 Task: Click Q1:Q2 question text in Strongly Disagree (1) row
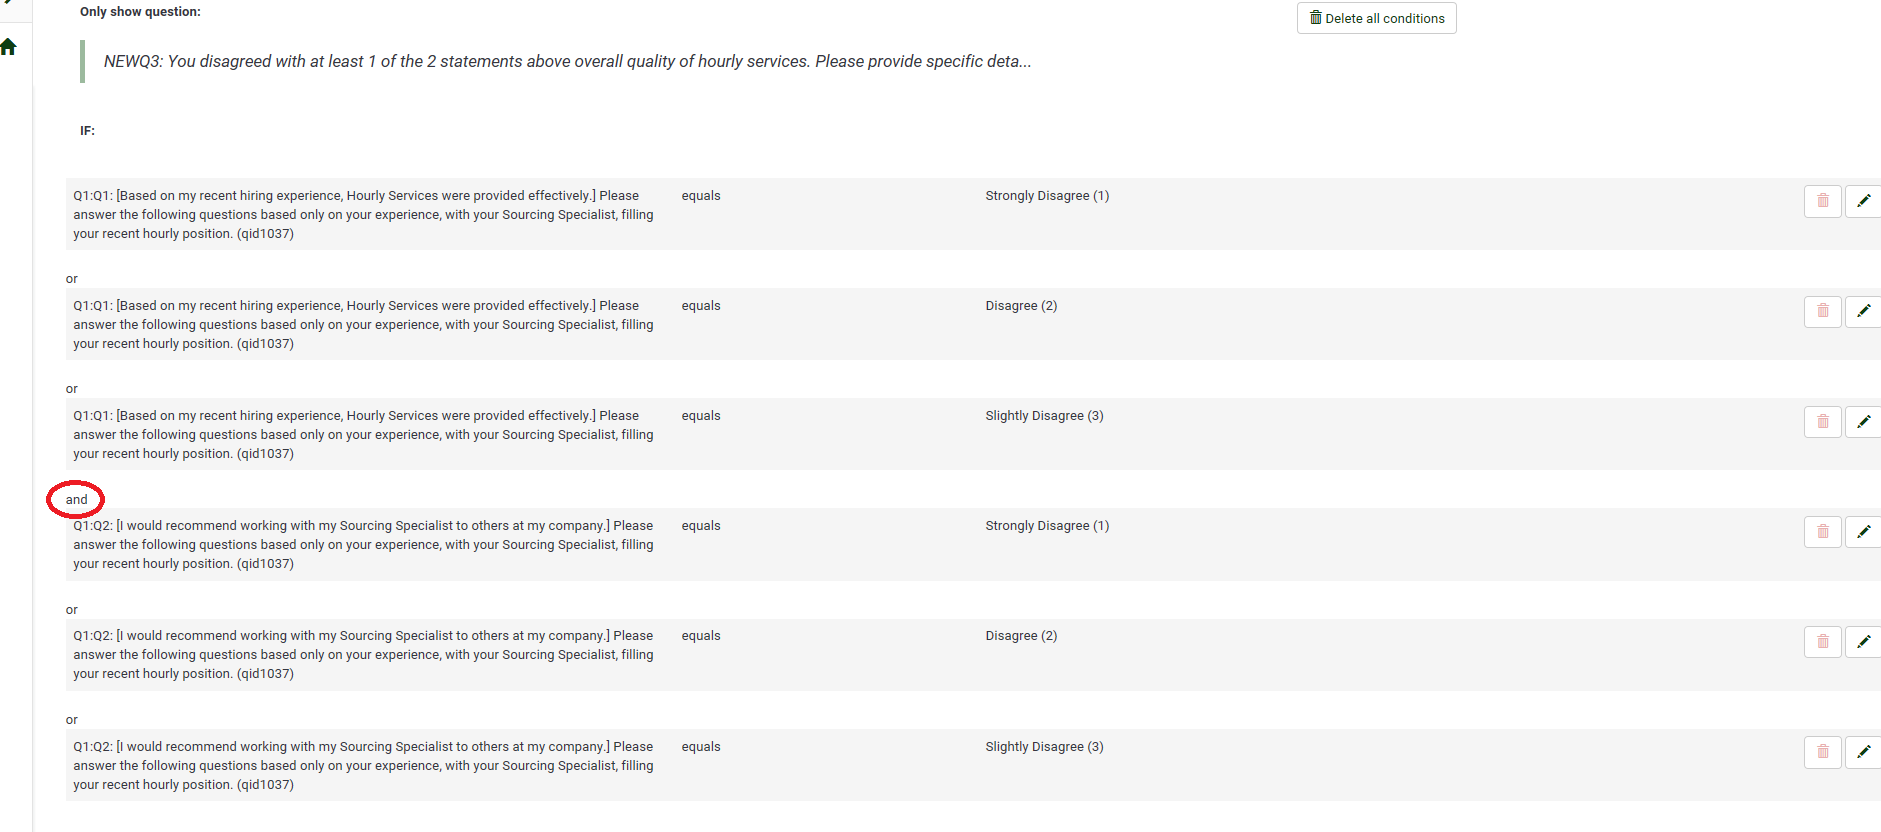364,545
